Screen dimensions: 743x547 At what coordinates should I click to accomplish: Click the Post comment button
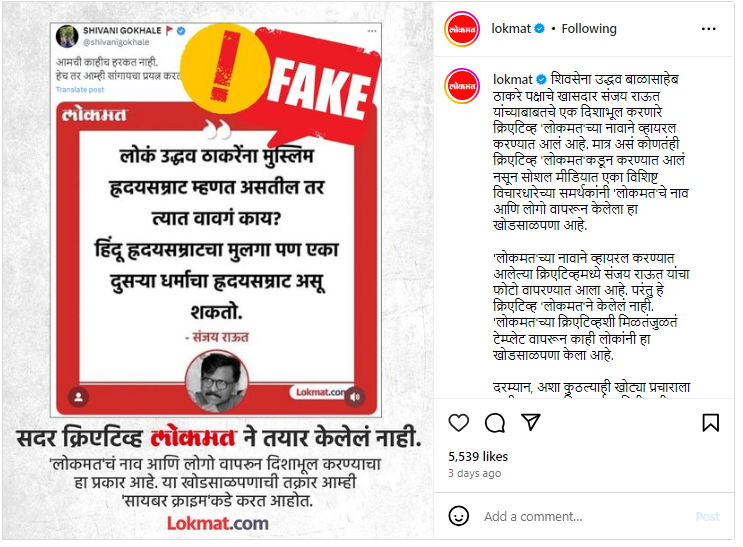pos(707,516)
